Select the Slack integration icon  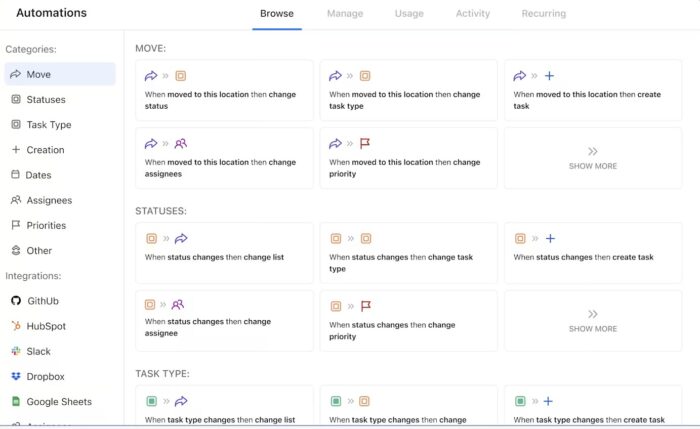click(x=16, y=351)
